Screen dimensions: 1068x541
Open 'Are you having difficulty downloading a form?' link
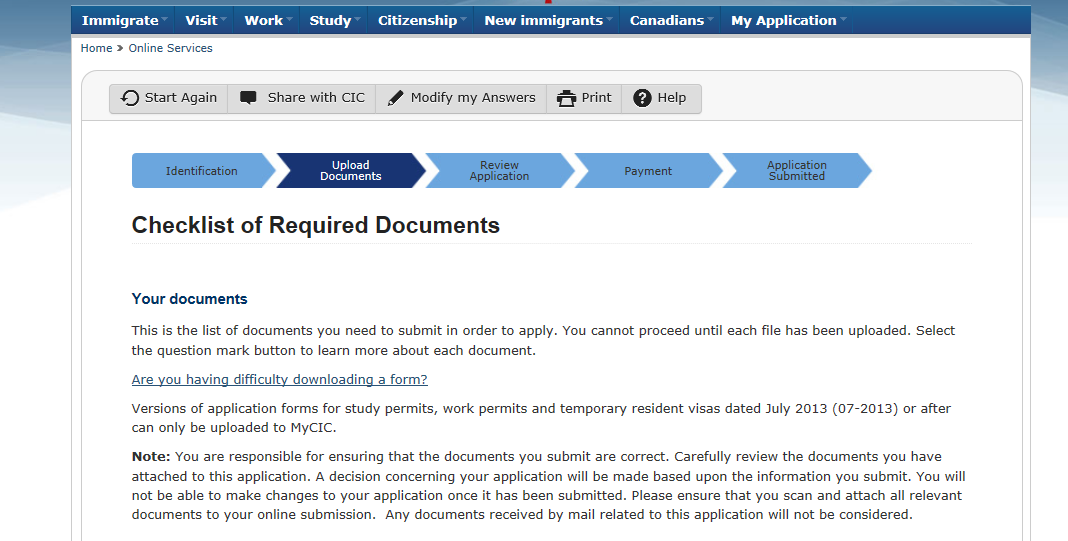[279, 380]
